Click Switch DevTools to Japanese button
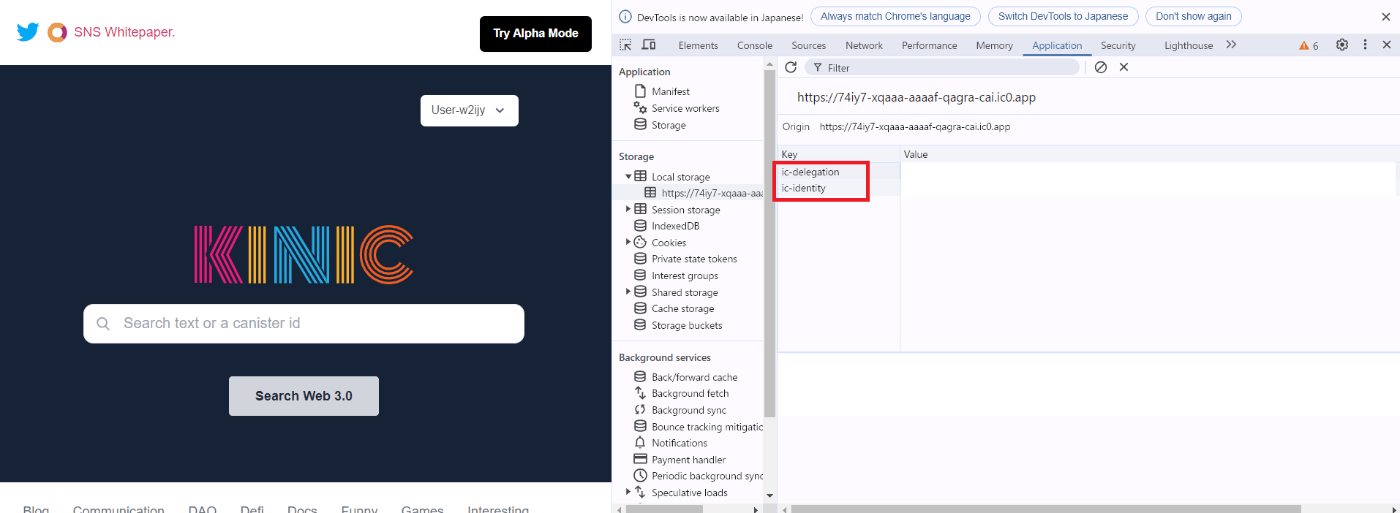 (1063, 16)
